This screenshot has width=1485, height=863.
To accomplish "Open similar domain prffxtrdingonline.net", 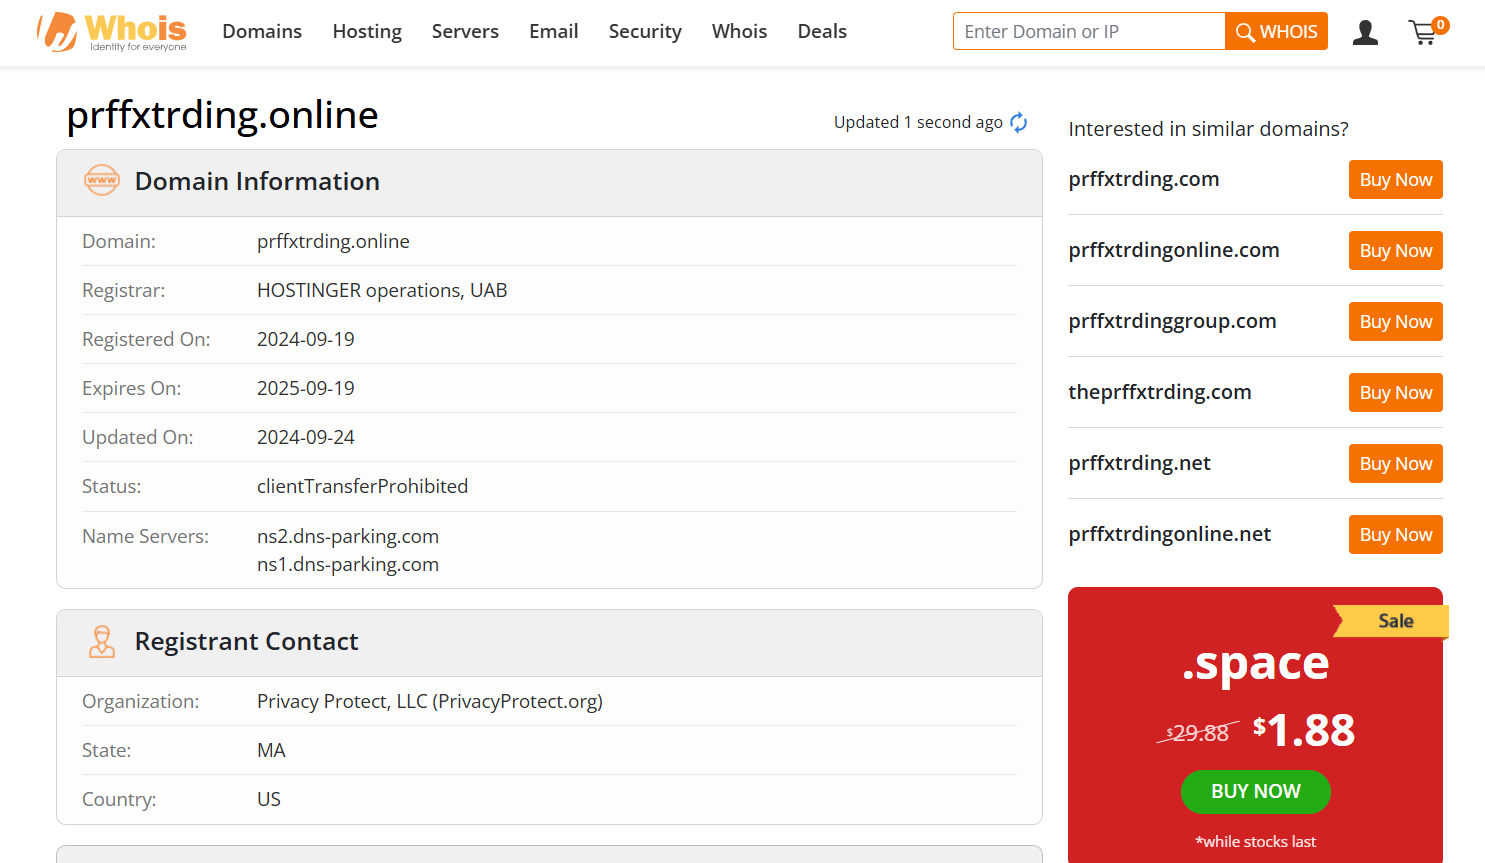I will click(x=1169, y=534).
